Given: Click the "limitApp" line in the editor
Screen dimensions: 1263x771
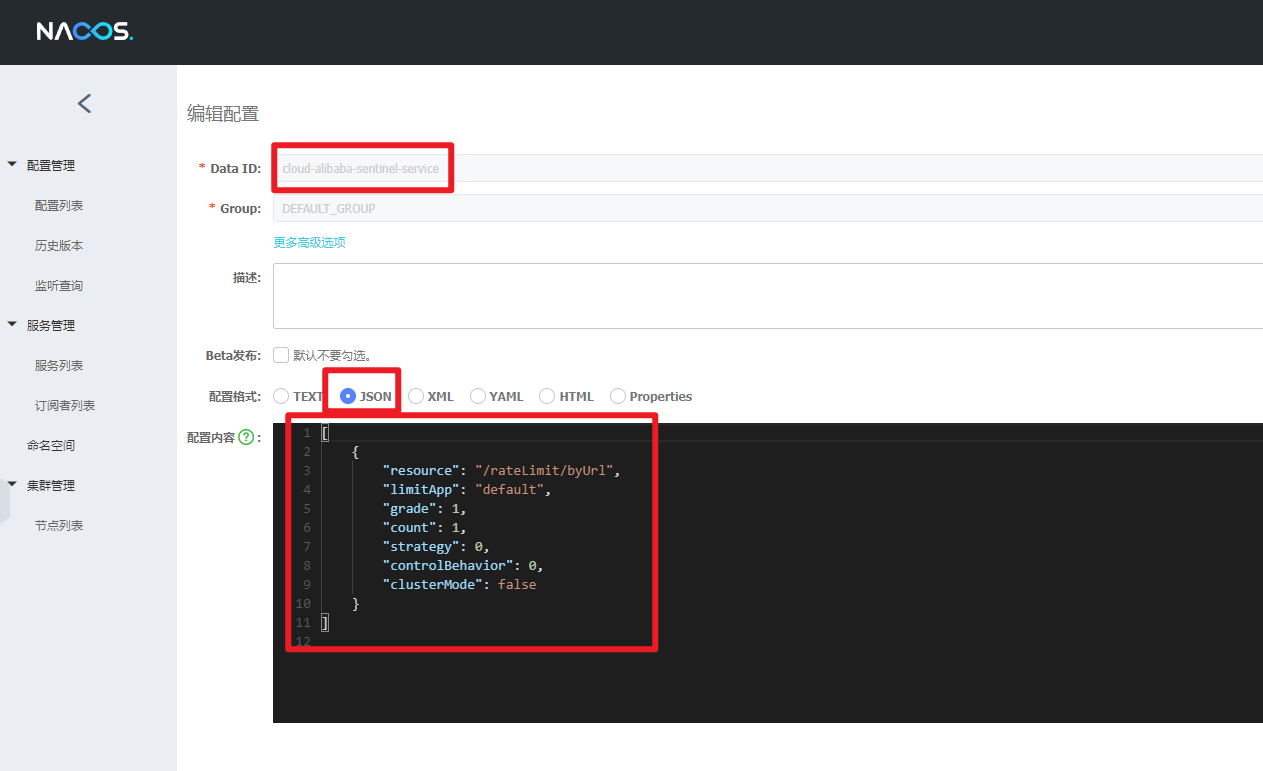Looking at the screenshot, I should (x=467, y=489).
